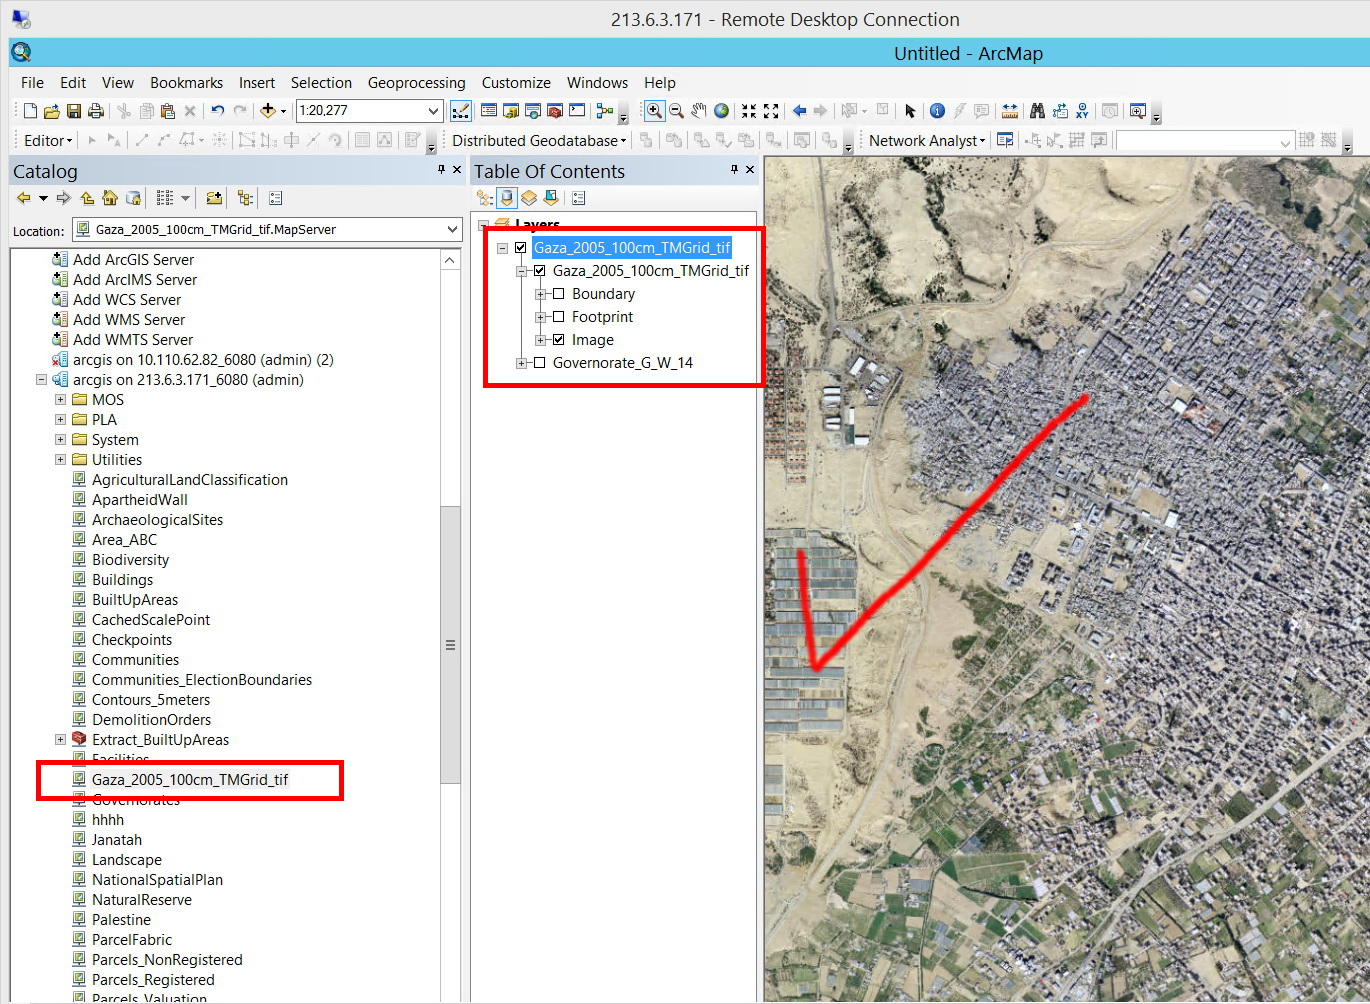Open the Customize menu
The width and height of the screenshot is (1370, 1004).
click(x=516, y=83)
